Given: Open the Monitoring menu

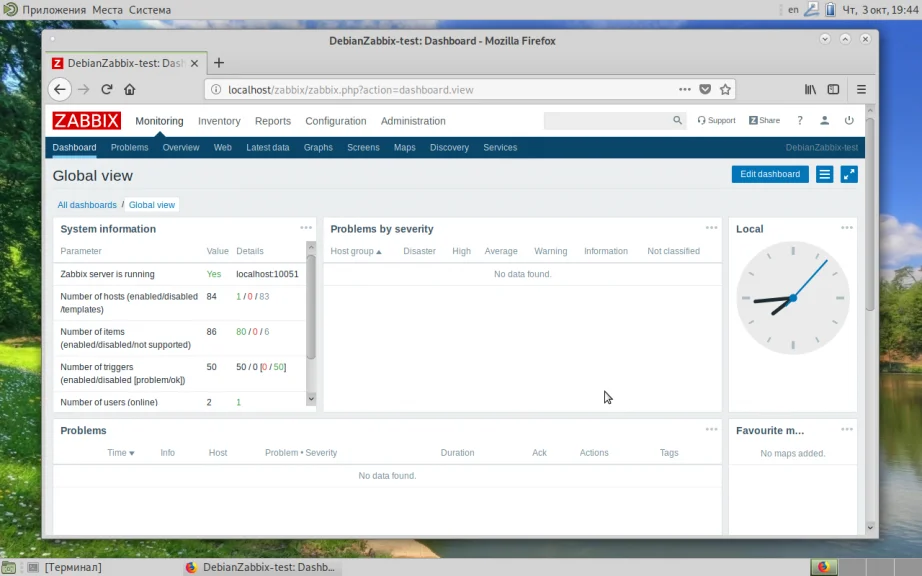Looking at the screenshot, I should pyautogui.click(x=159, y=120).
